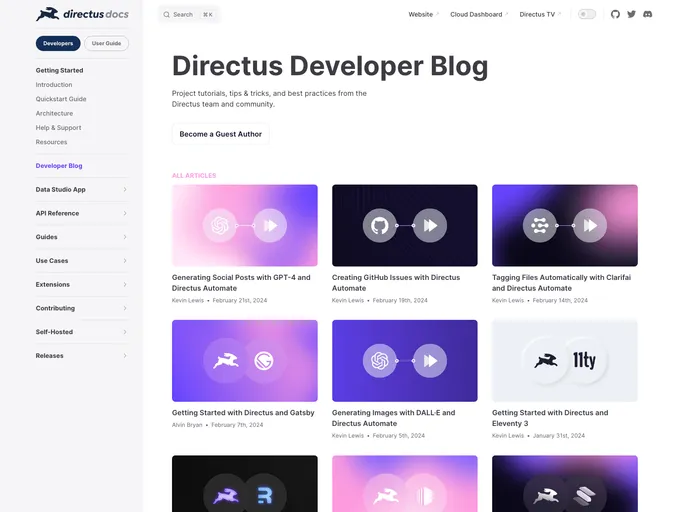Expand the Extensions section
This screenshot has height=512, width=688.
[x=81, y=284]
